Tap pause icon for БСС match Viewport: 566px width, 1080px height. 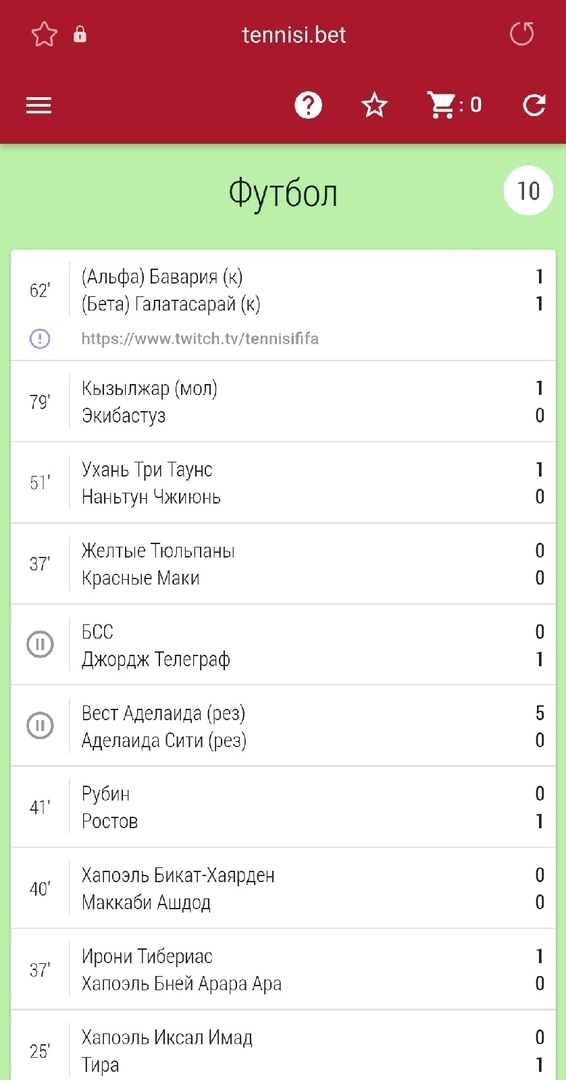pyautogui.click(x=40, y=645)
